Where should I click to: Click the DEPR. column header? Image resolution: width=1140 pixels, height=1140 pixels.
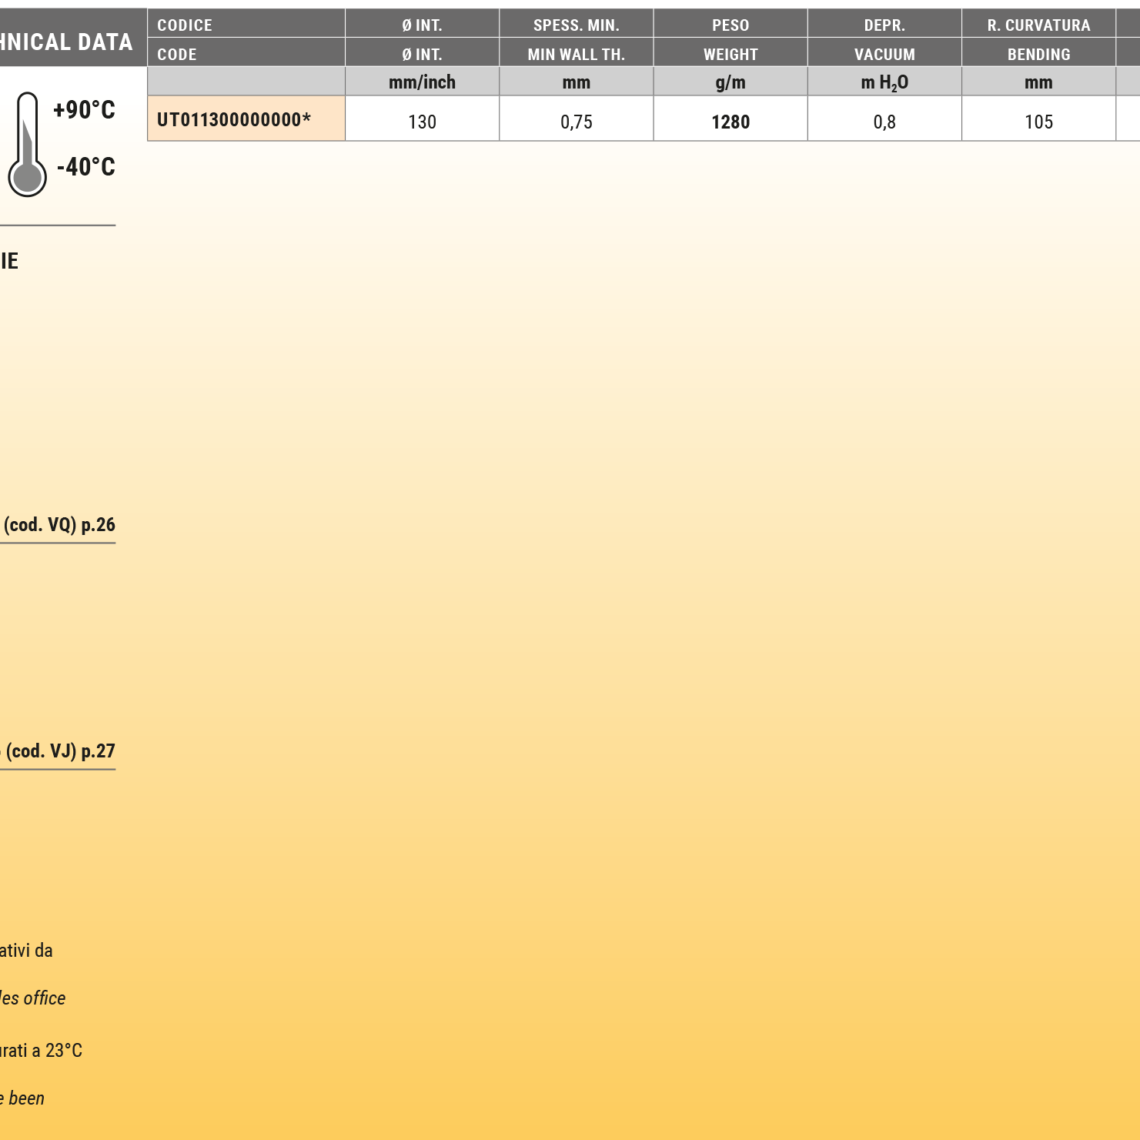[x=884, y=26]
